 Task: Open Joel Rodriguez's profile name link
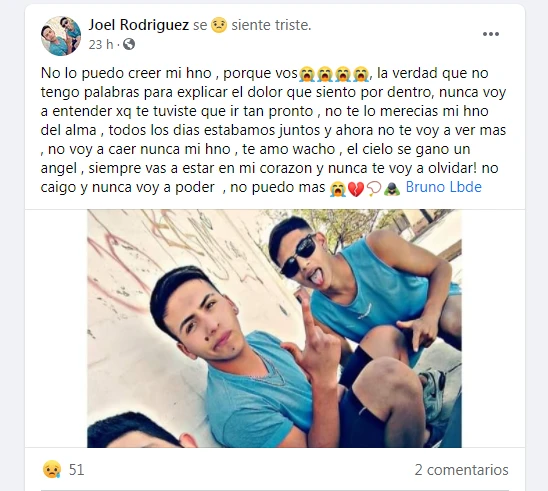click(138, 25)
